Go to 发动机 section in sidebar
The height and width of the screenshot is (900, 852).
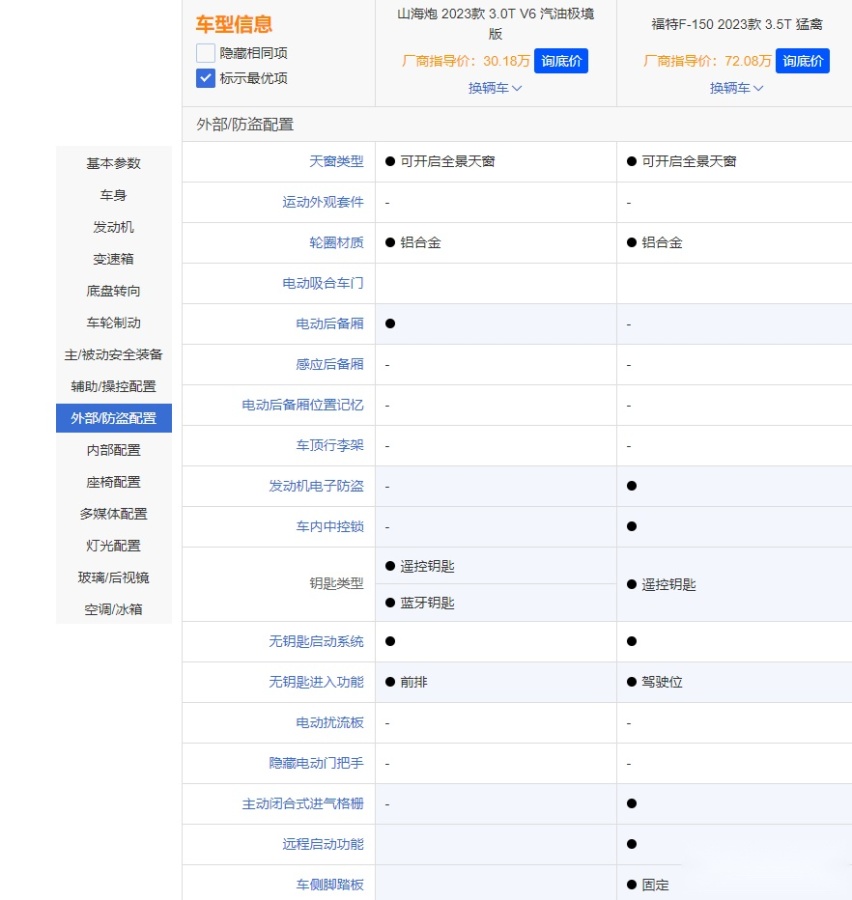pos(114,227)
